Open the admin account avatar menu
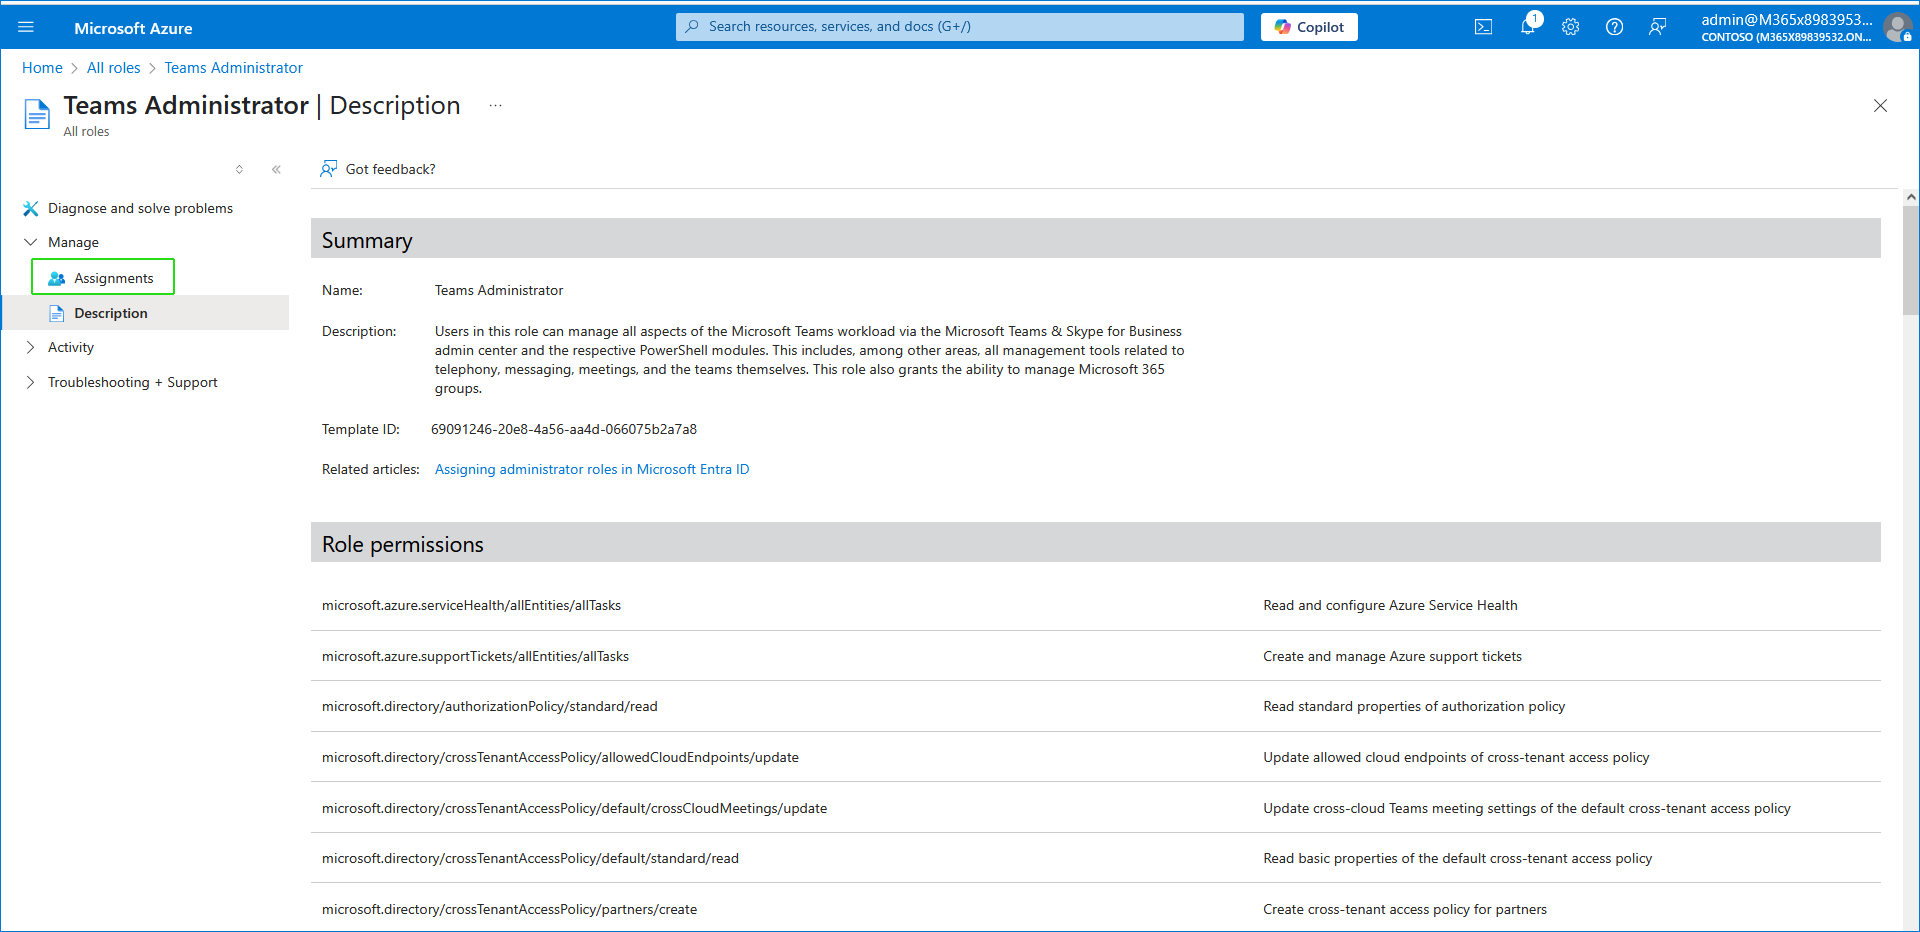Image resolution: width=1920 pixels, height=932 pixels. 1896,27
